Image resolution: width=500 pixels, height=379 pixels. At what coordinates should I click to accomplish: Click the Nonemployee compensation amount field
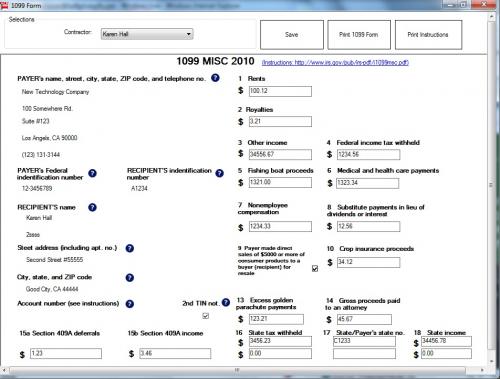pos(280,226)
